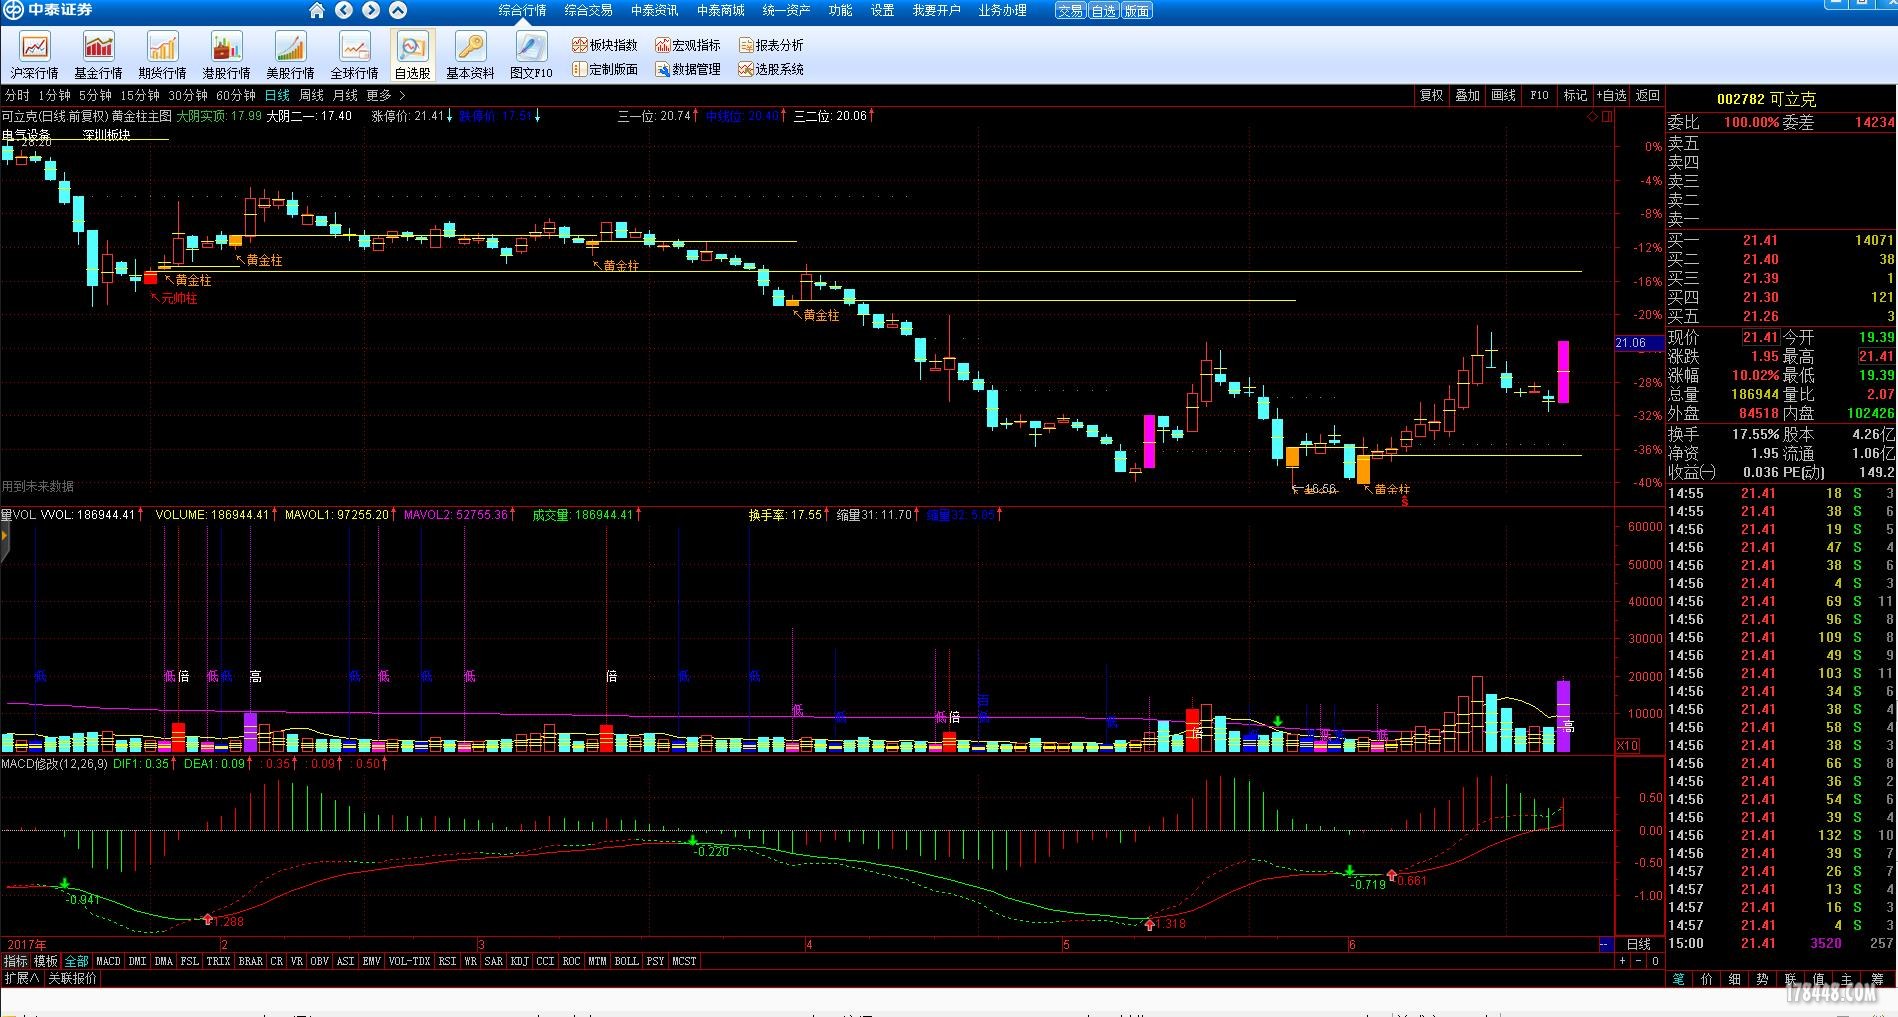Click the small rectangle icon beside diamond
1898x1017 pixels.
click(x=1607, y=116)
